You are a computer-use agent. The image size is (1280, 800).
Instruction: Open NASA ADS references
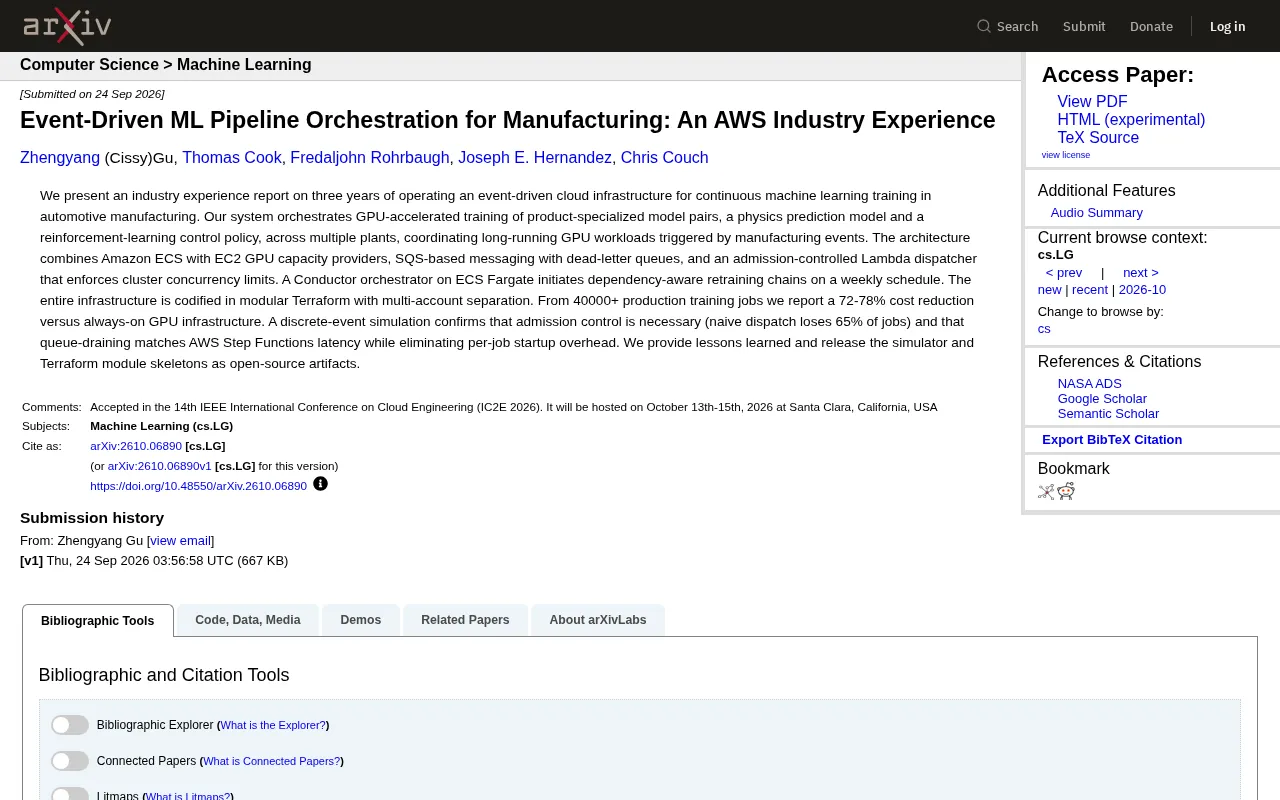click(1090, 384)
